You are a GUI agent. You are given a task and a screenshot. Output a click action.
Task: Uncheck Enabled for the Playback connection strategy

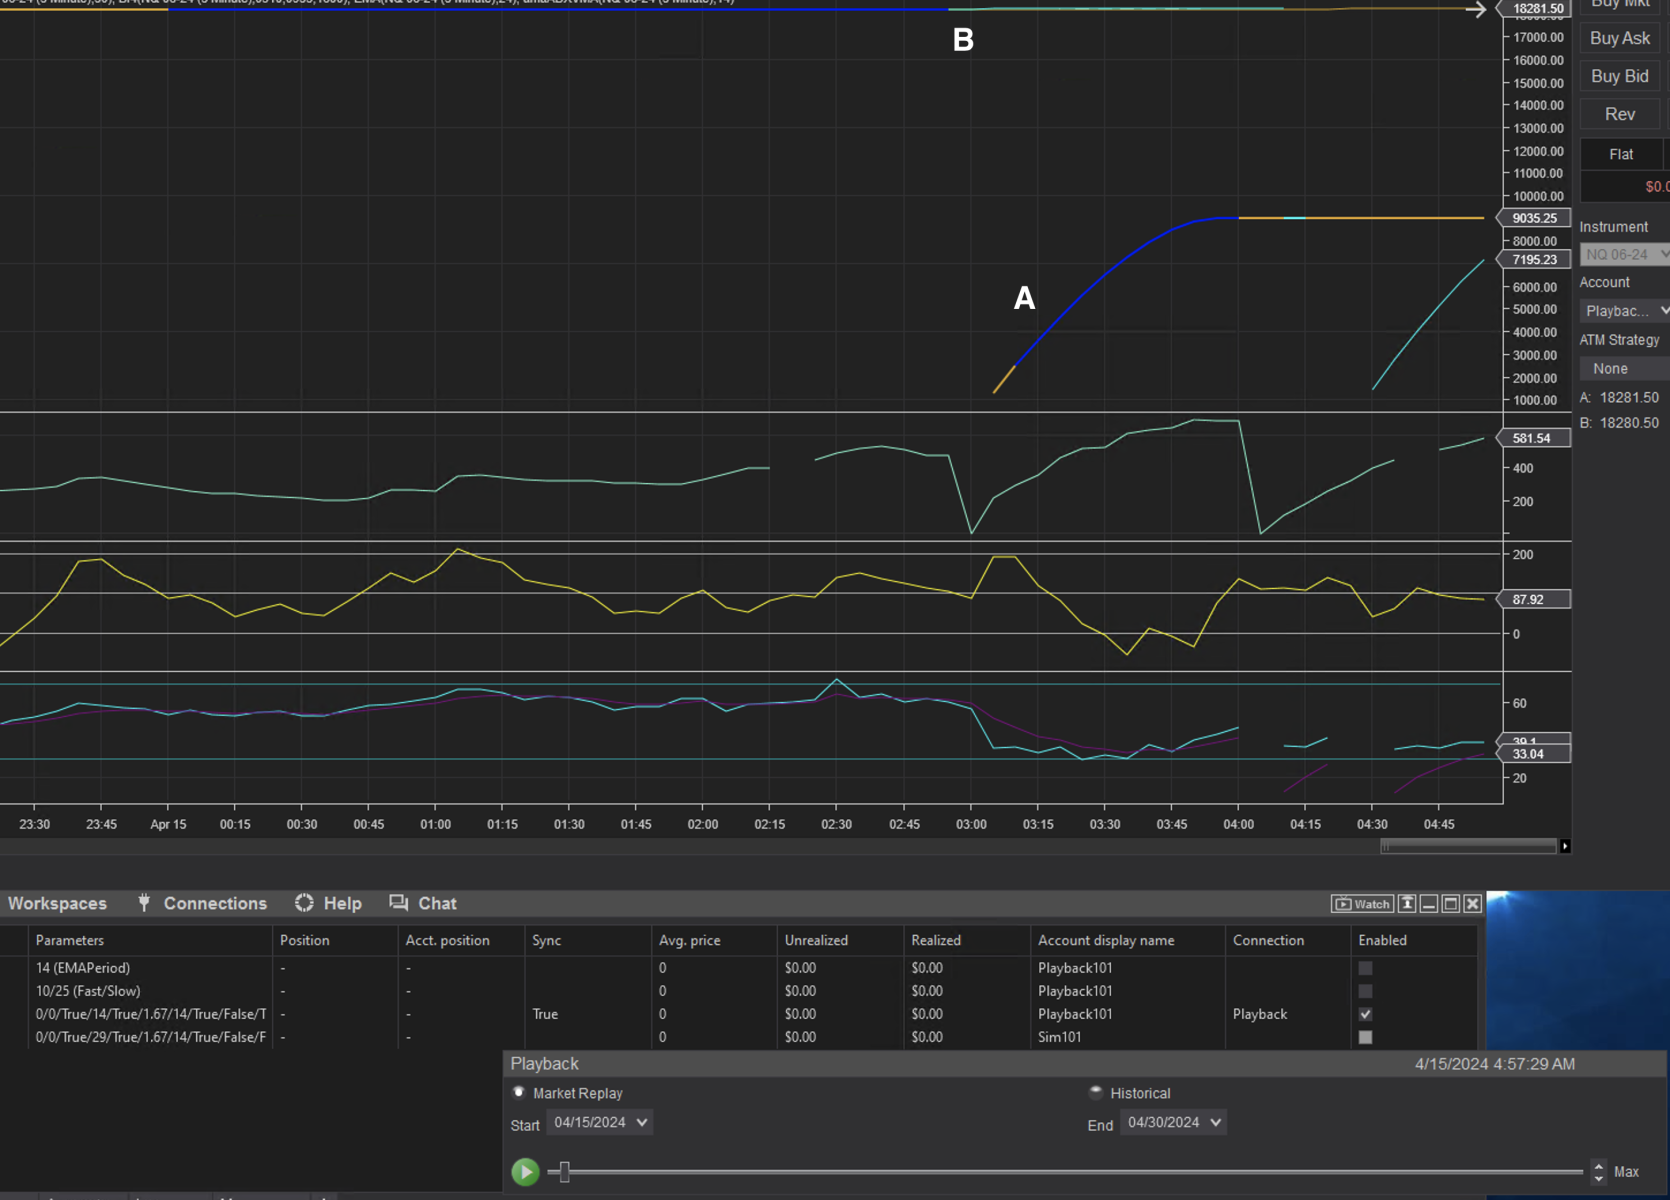[x=1365, y=1014]
